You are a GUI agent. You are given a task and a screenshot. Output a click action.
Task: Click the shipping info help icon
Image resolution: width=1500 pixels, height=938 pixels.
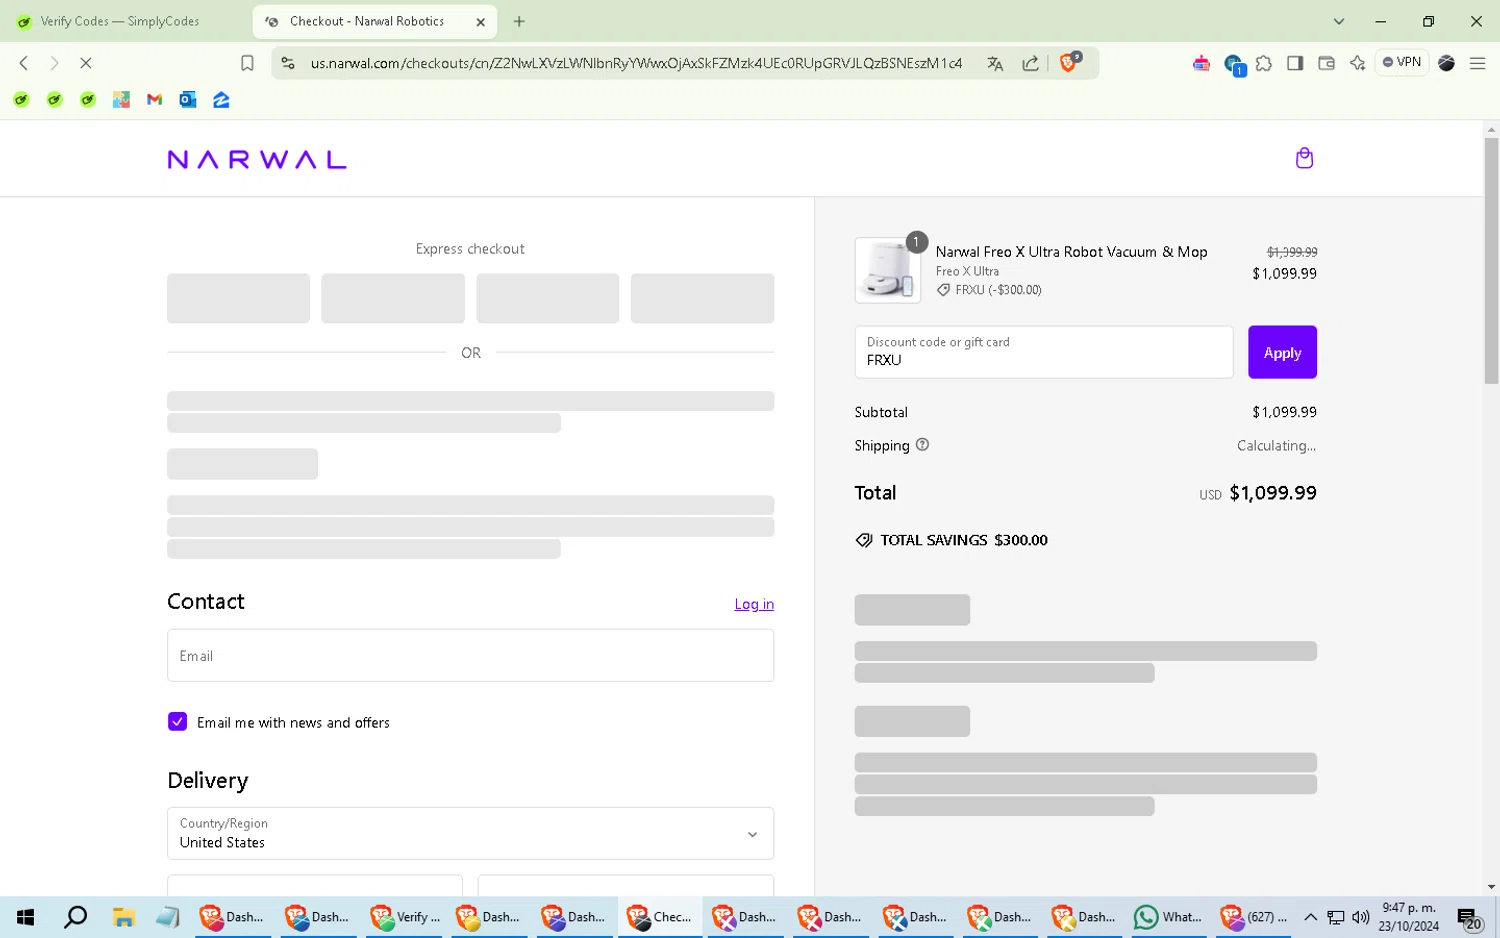coord(922,445)
